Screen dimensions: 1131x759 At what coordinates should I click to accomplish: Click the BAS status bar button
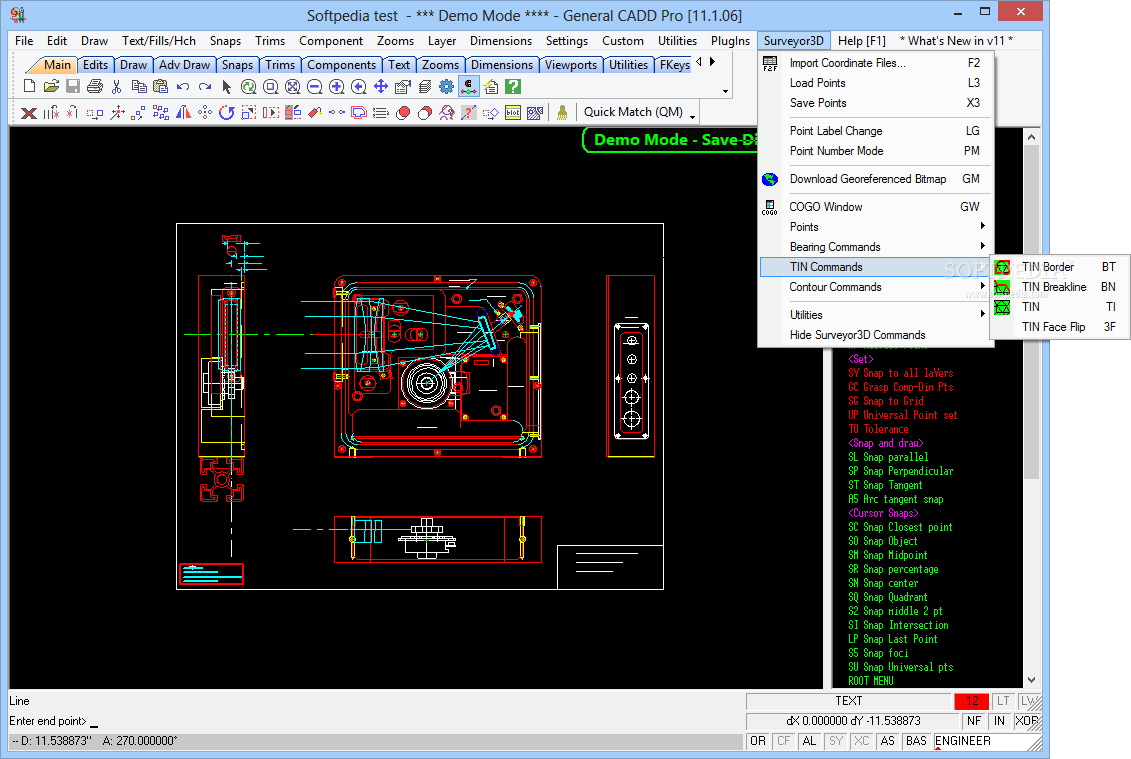916,741
